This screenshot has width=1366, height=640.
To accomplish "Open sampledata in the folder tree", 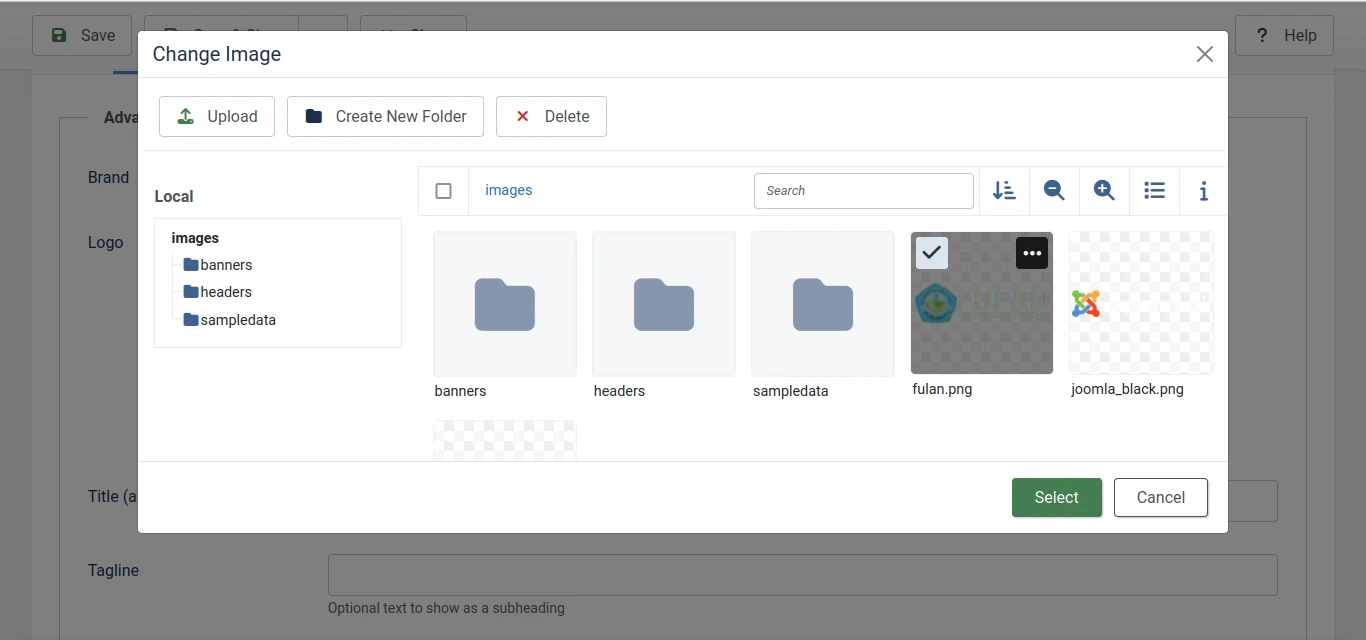I will coord(230,320).
